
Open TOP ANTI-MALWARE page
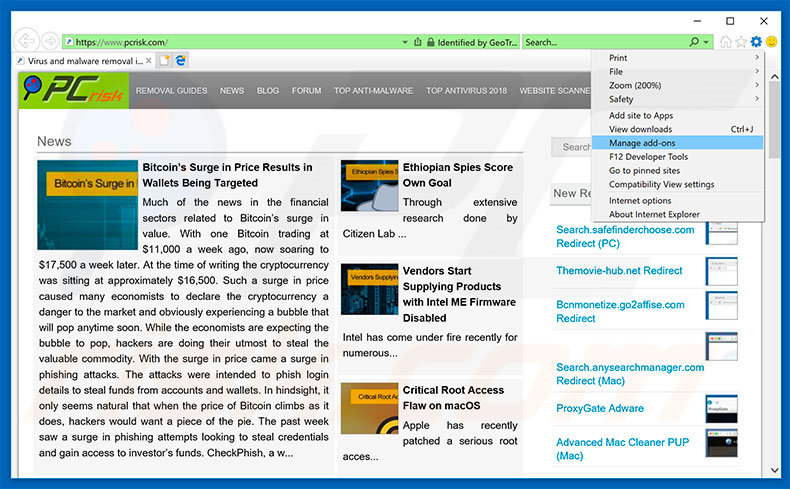[373, 91]
